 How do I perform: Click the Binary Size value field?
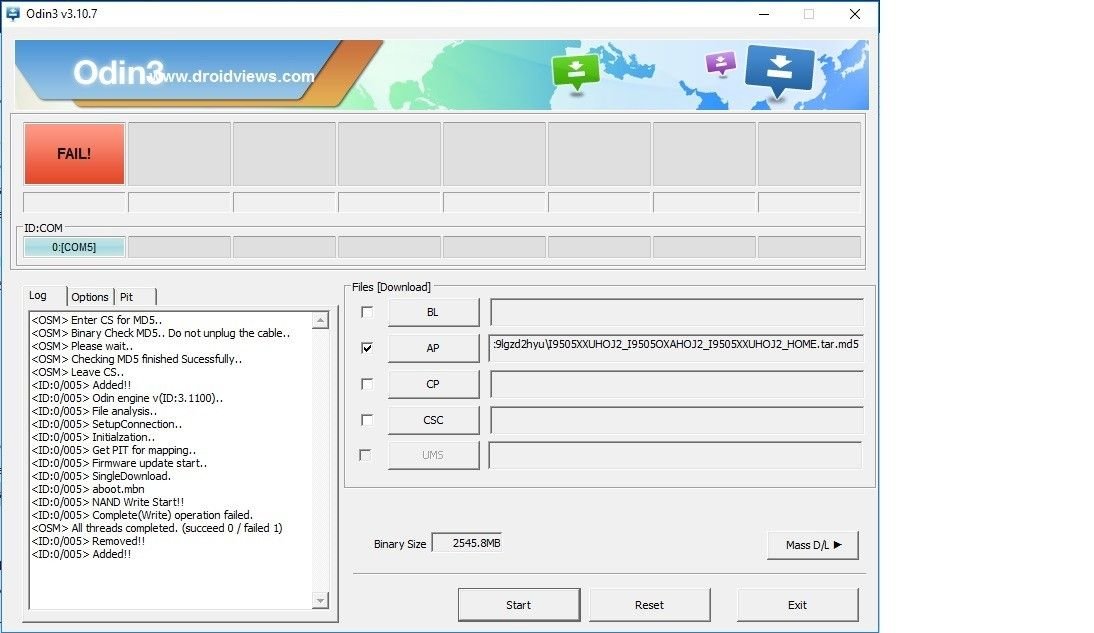coord(467,543)
